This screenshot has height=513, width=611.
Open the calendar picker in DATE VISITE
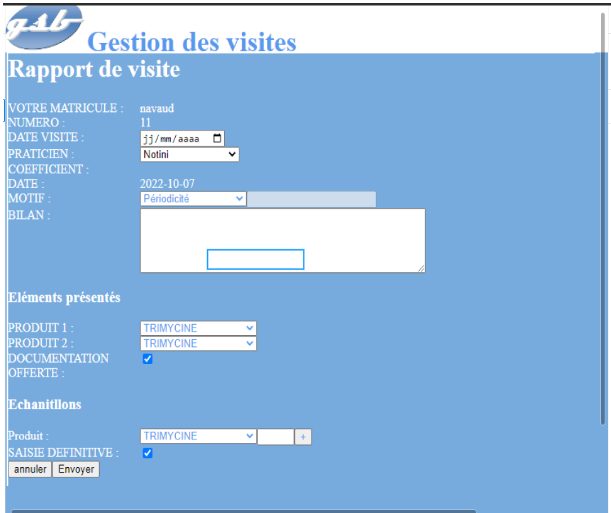(218, 139)
